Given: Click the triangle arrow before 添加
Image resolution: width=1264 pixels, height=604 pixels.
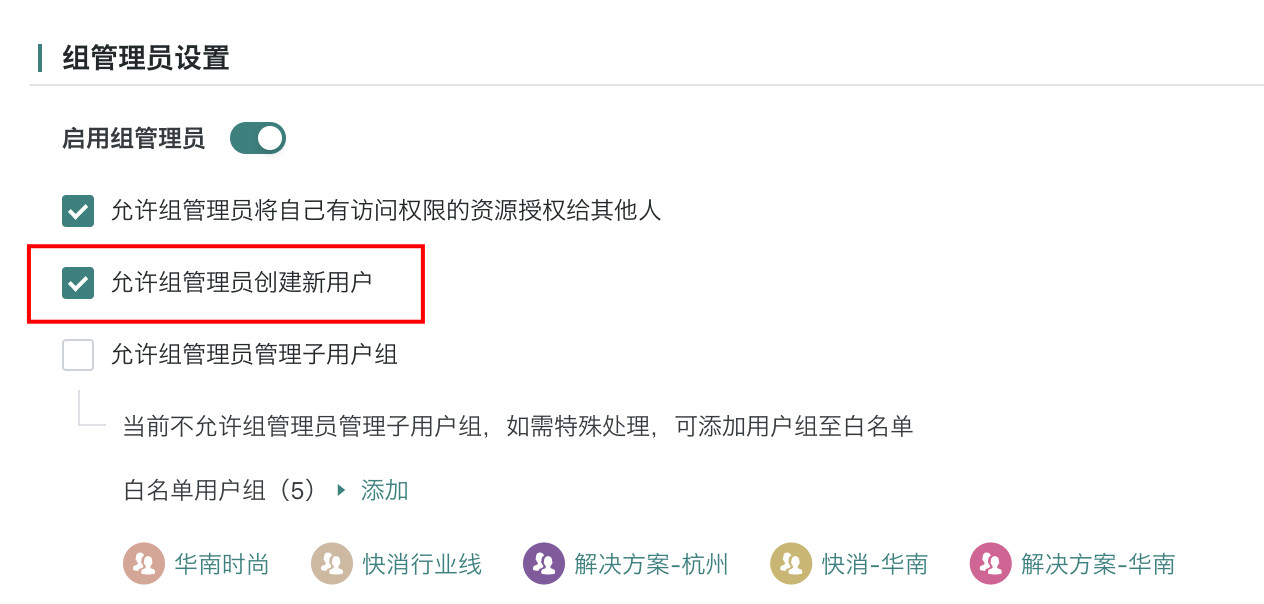Looking at the screenshot, I should (x=341, y=490).
